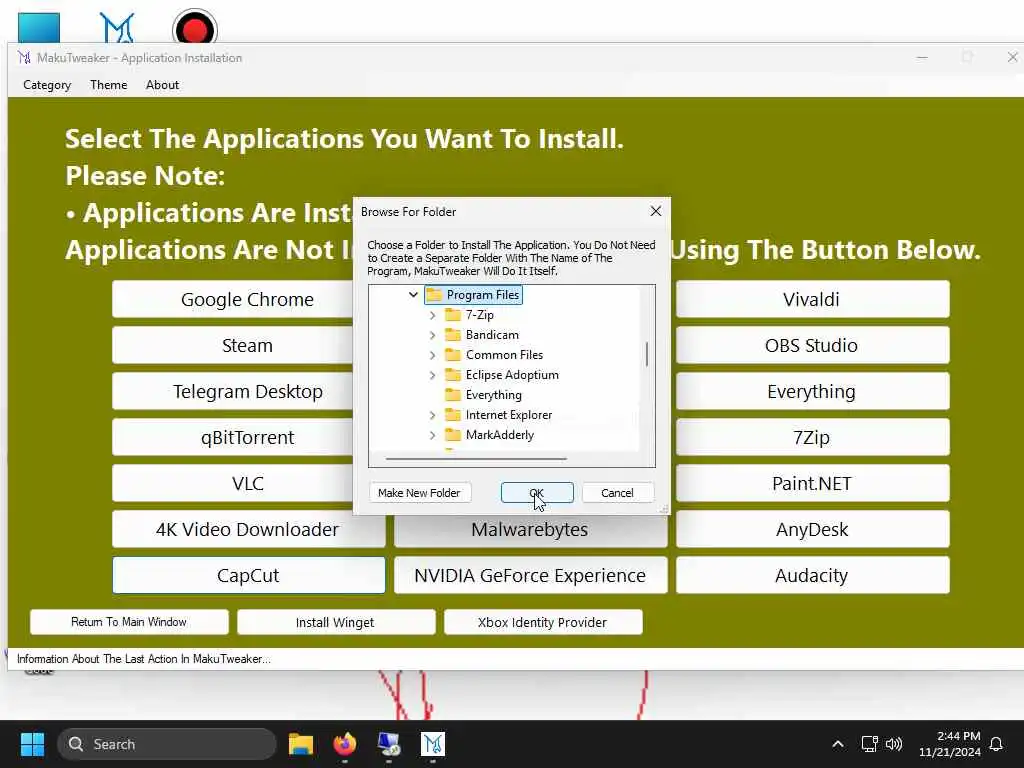Screen dimensions: 1024x768
Task: Open the MakuTweaker taskbar icon
Action: [x=432, y=744]
